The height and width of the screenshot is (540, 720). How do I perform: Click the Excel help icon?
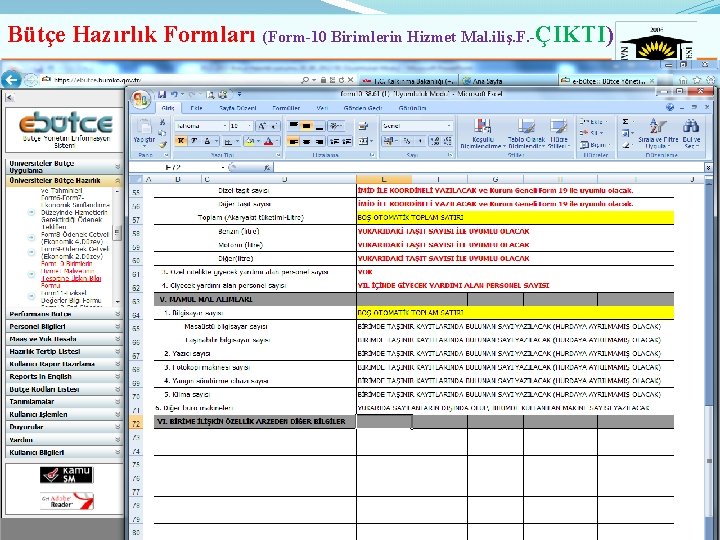coord(669,107)
